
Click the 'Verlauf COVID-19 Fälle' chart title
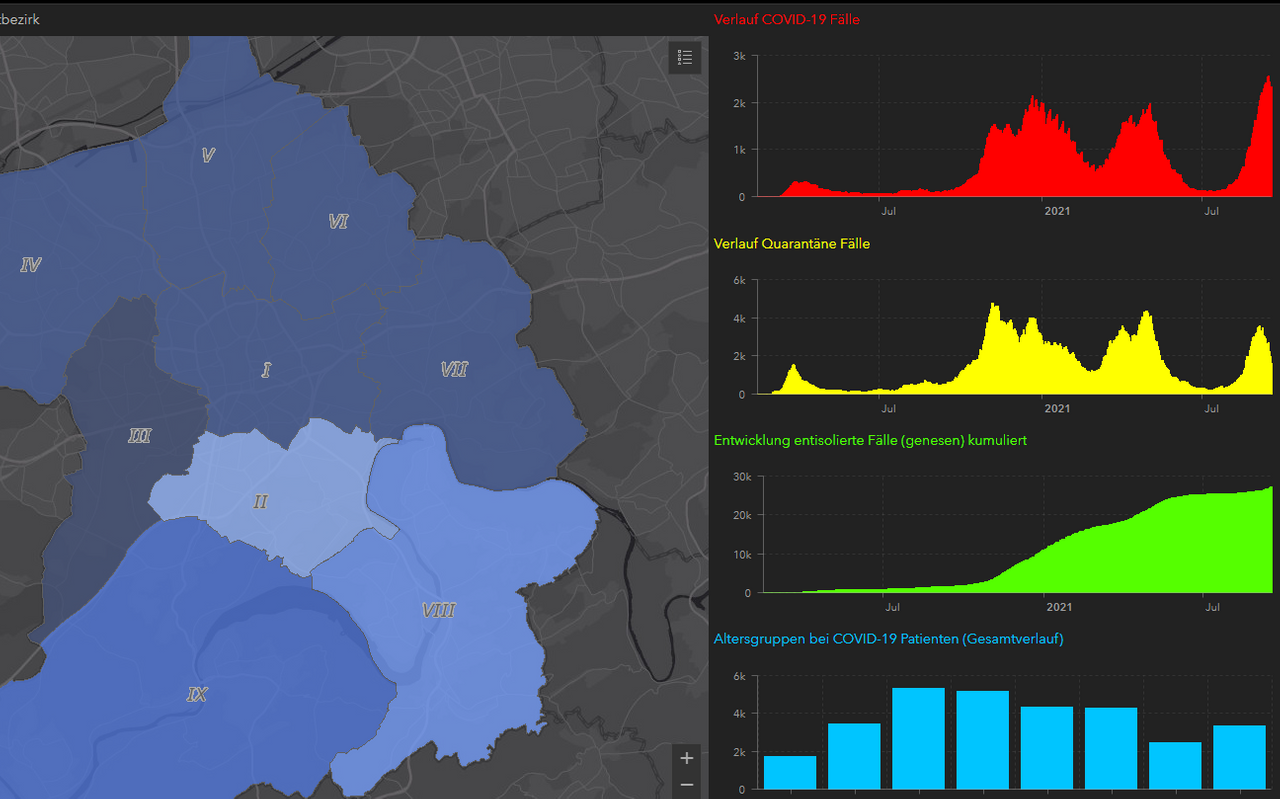[x=786, y=19]
